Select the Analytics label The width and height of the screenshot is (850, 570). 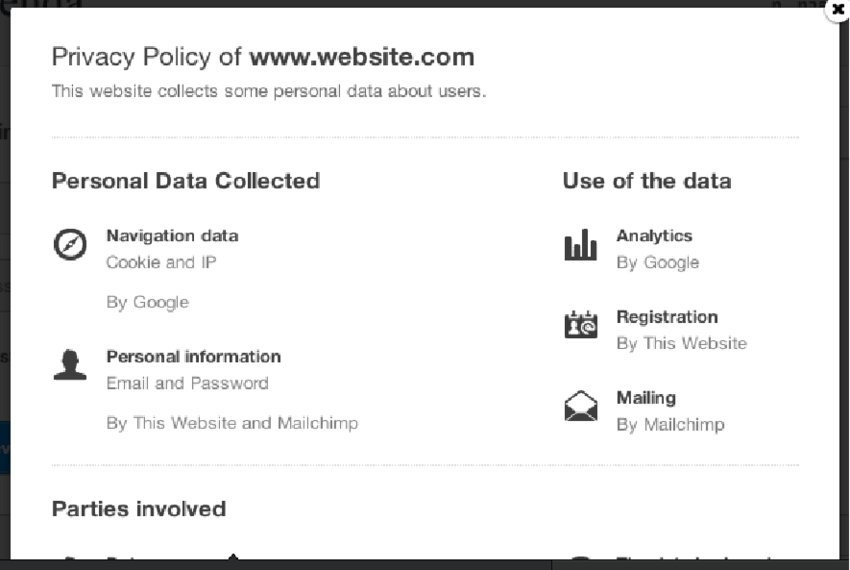coord(654,236)
